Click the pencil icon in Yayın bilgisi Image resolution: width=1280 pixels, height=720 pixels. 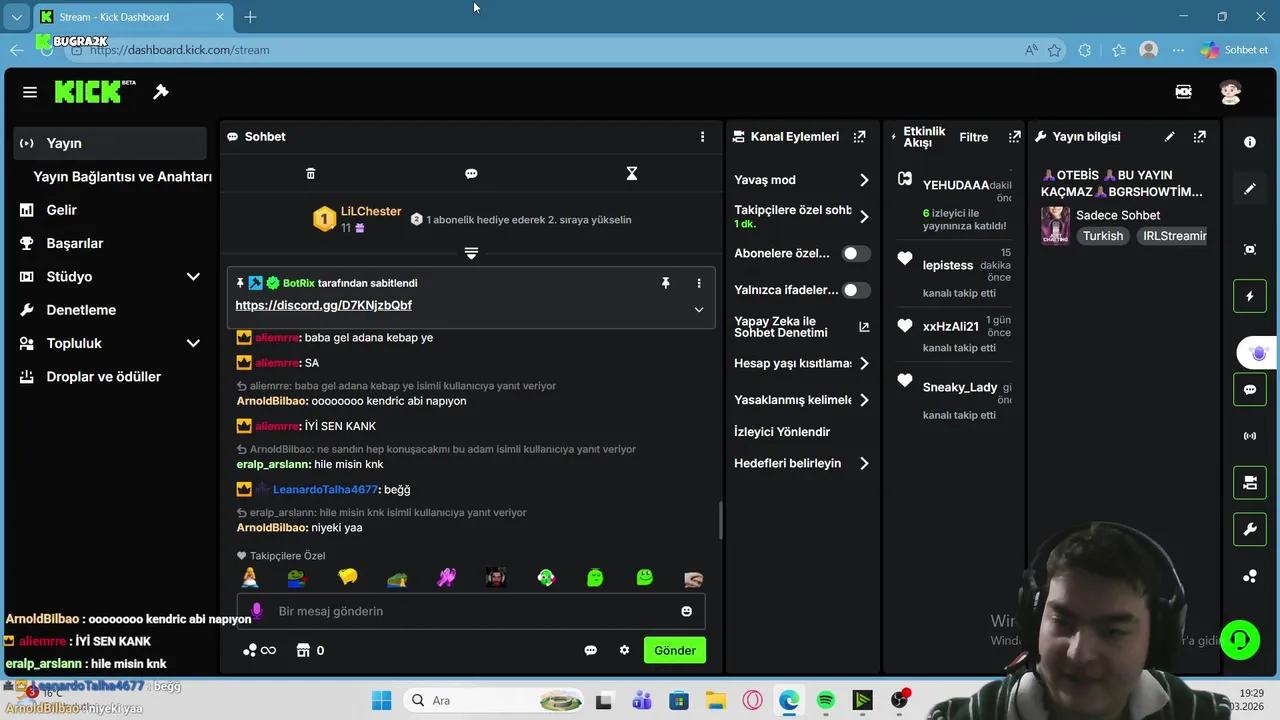pyautogui.click(x=1170, y=137)
